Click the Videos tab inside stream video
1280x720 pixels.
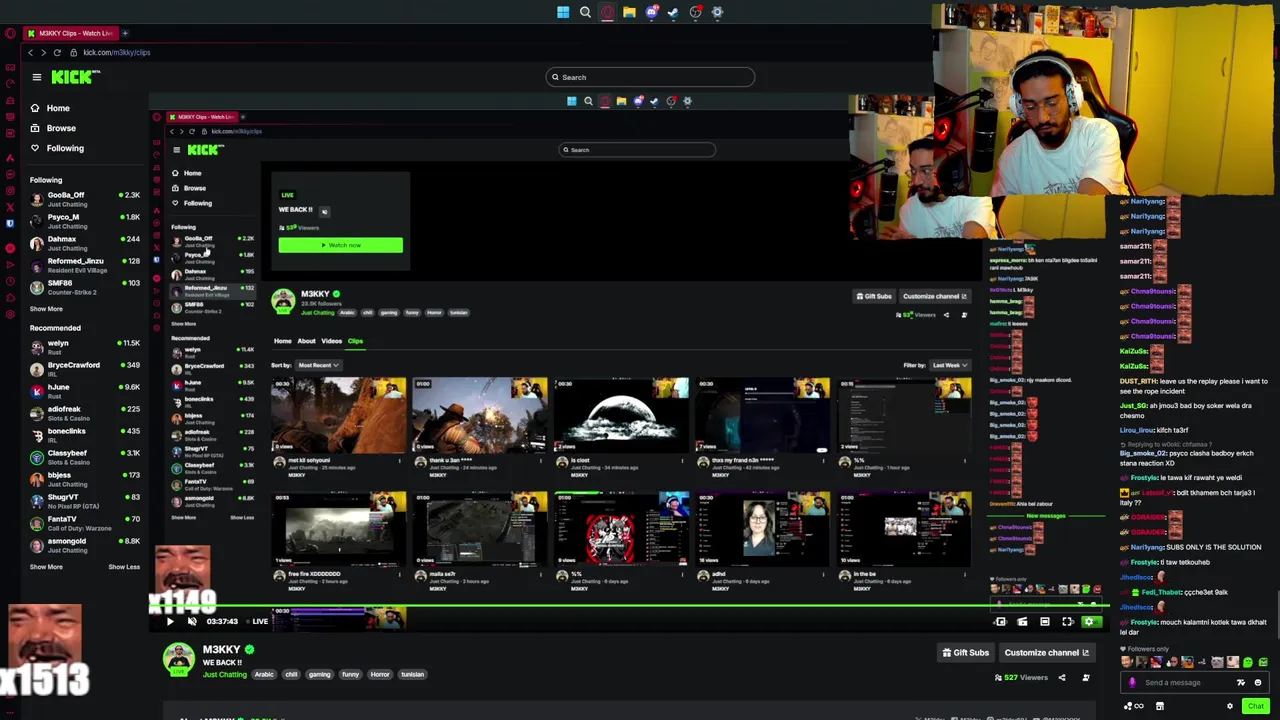pyautogui.click(x=331, y=341)
